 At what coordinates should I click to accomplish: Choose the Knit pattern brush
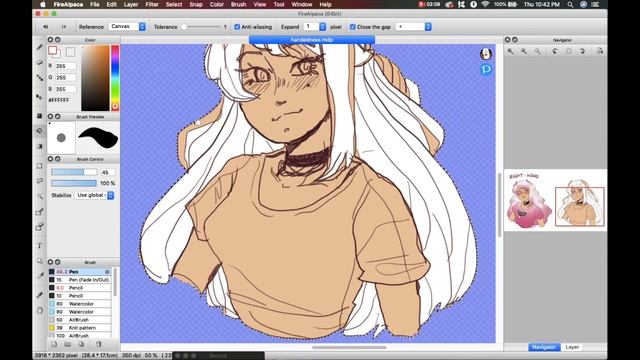[x=80, y=328]
